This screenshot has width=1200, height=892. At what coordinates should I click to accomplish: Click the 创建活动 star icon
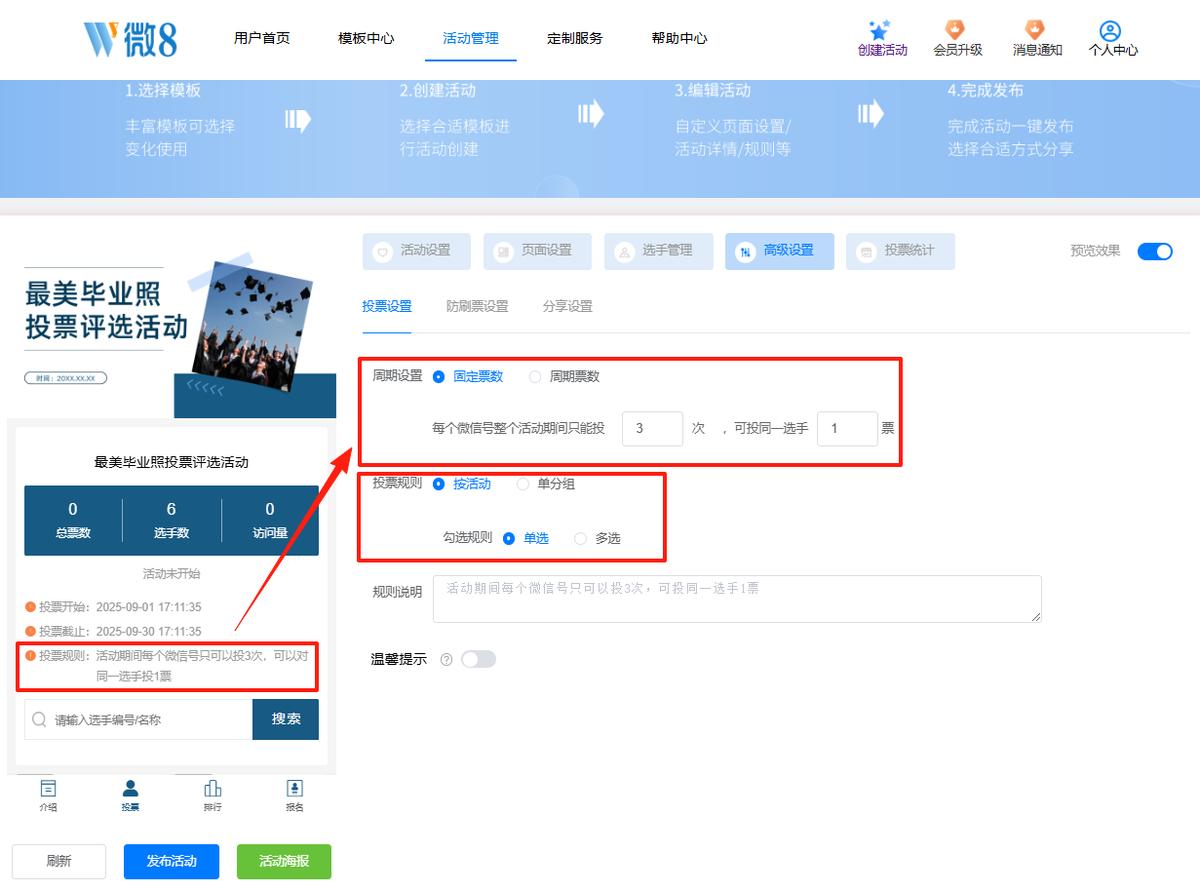pyautogui.click(x=880, y=29)
